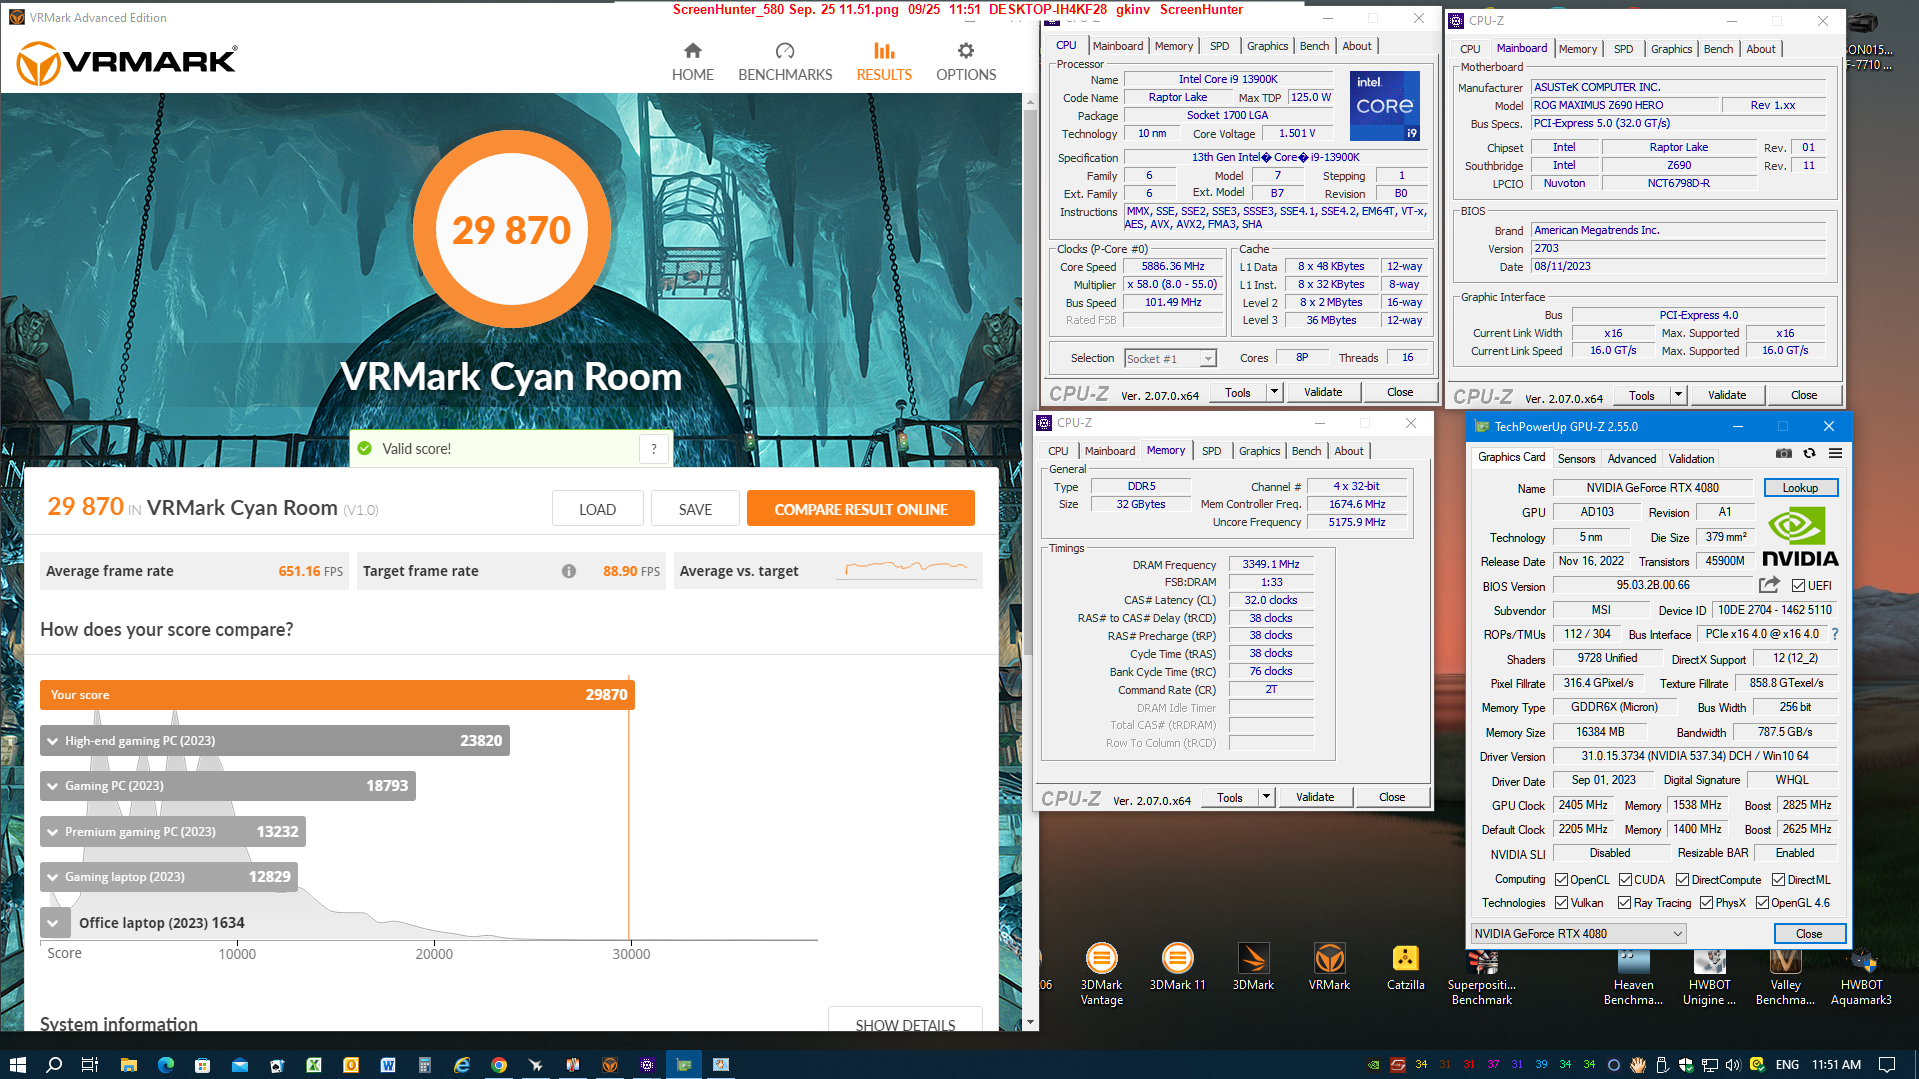
Task: Open Superposition Benchmark desktop shortcut
Action: (x=1482, y=975)
